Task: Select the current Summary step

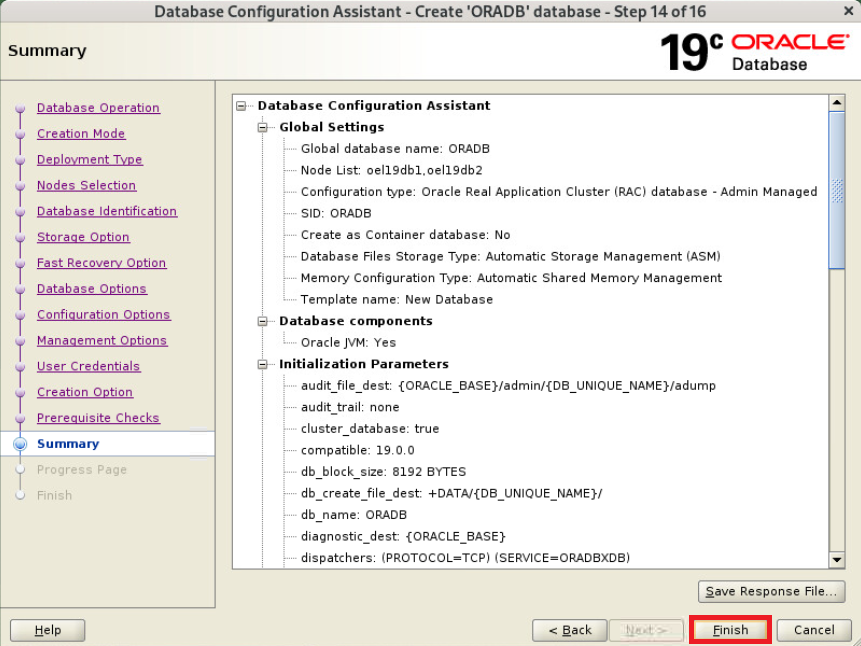Action: (x=68, y=443)
